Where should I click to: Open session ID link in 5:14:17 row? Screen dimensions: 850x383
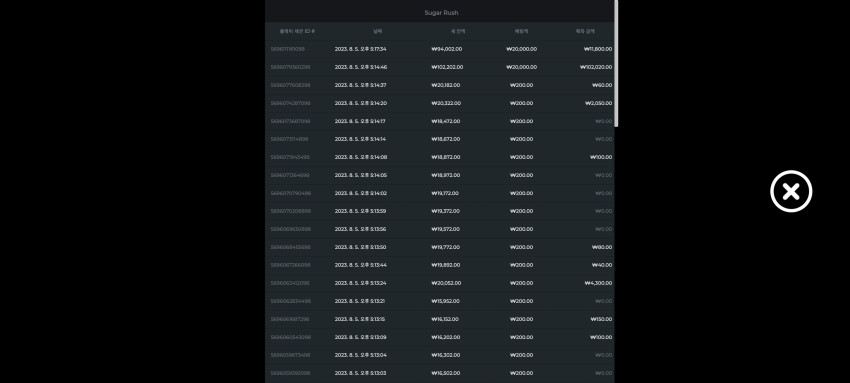[x=290, y=121]
